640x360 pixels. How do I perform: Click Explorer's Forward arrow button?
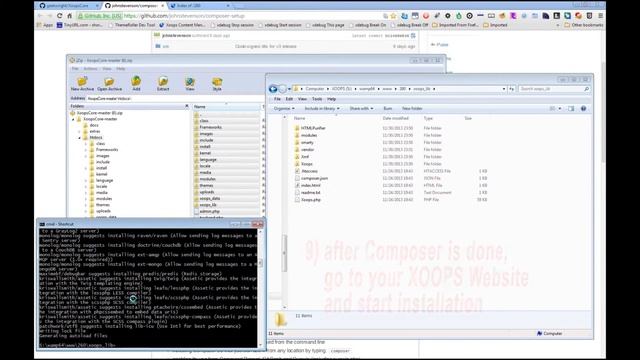tap(282, 89)
